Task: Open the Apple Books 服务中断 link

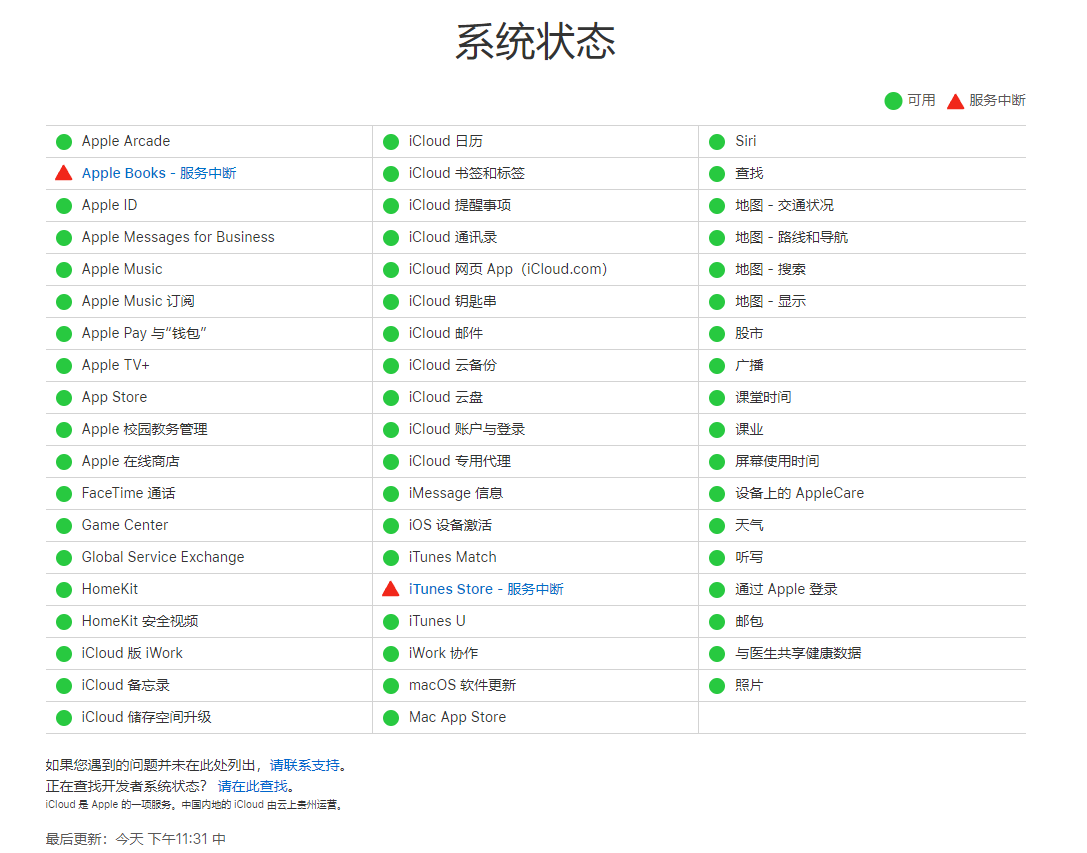Action: click(x=159, y=173)
